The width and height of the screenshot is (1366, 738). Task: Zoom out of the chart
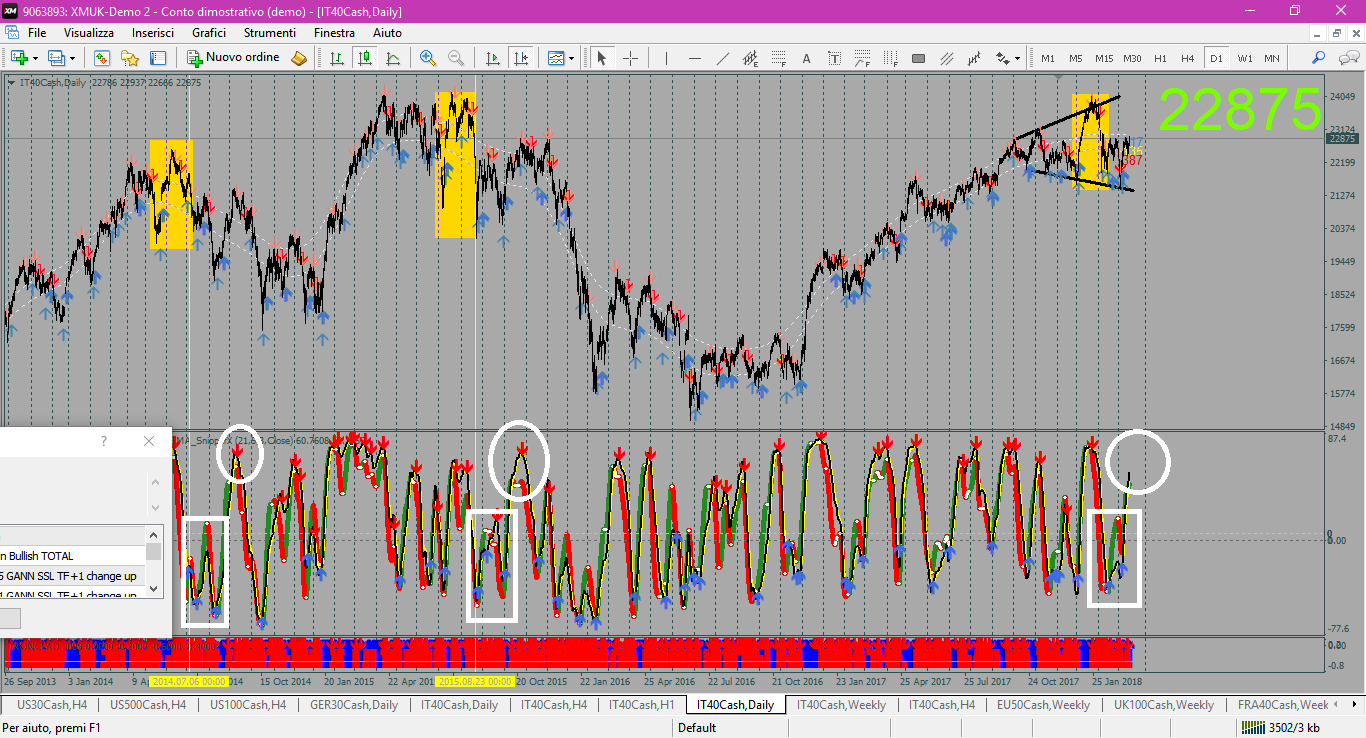pyautogui.click(x=456, y=58)
